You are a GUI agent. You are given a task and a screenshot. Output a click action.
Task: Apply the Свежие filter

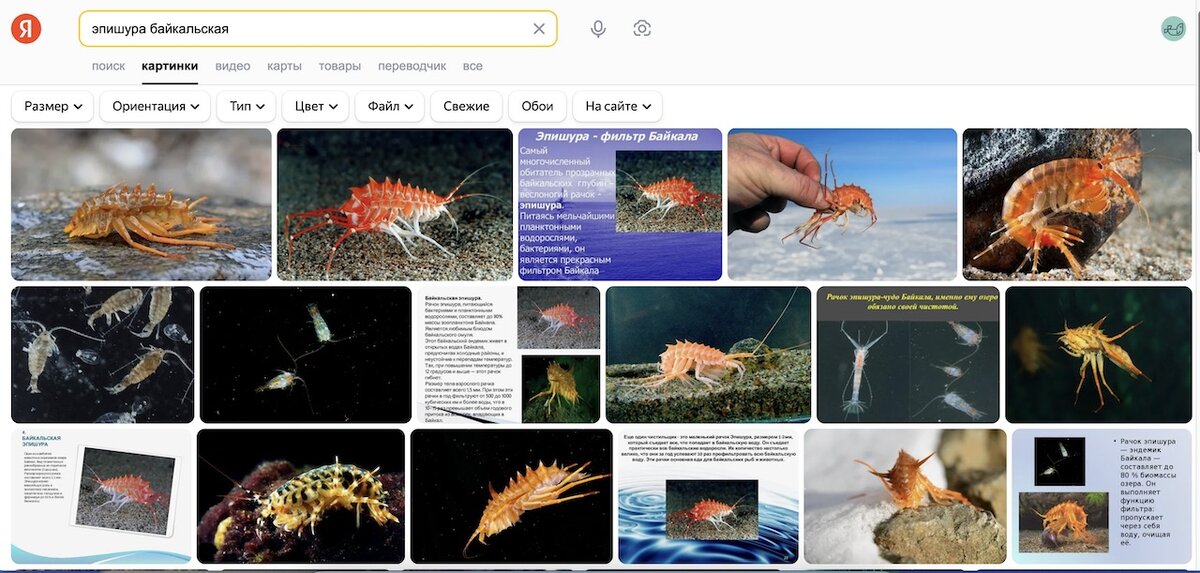(x=466, y=106)
